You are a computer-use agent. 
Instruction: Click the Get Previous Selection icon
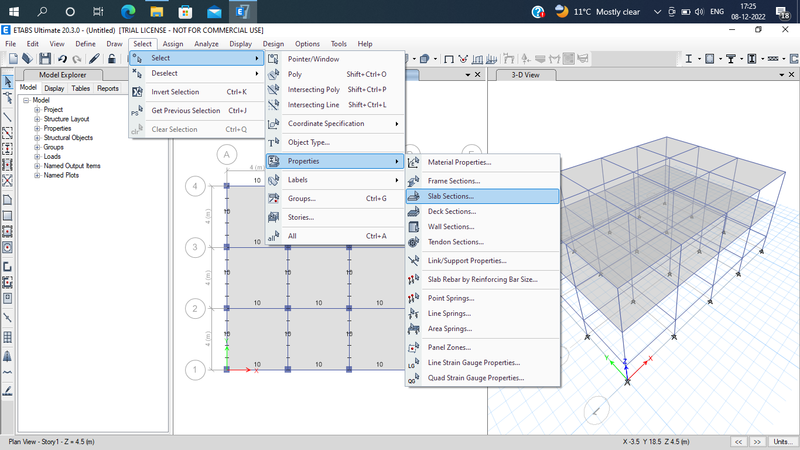[x=137, y=111]
